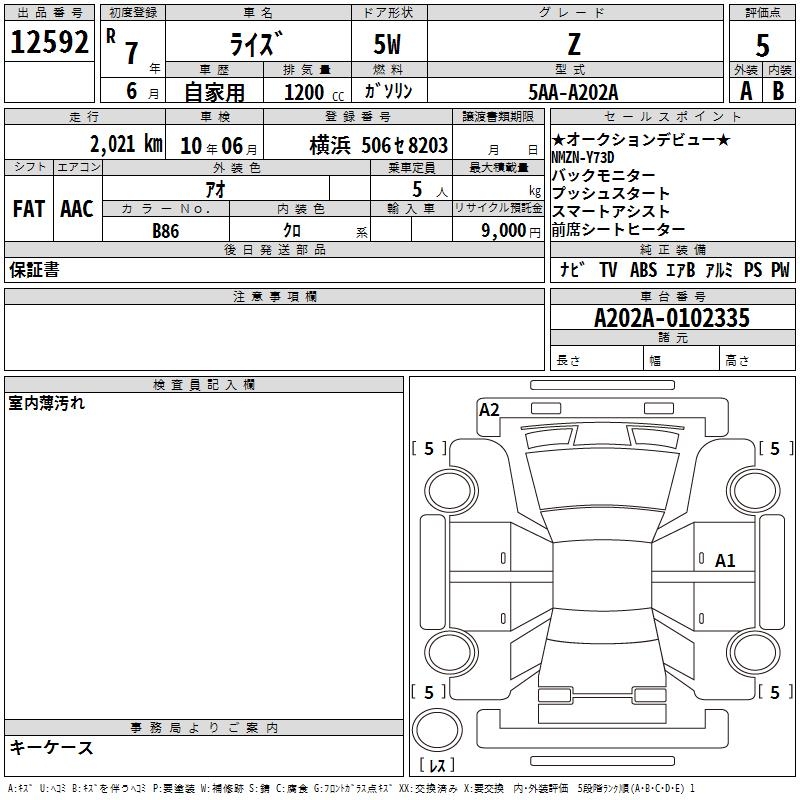
Task: Select the color number B86
Action: point(166,231)
